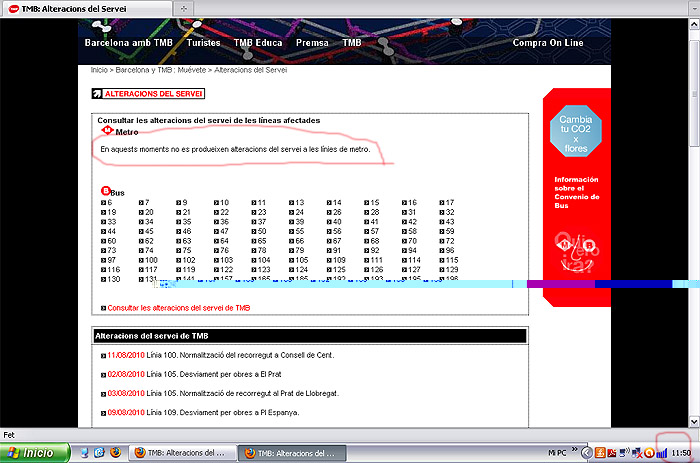
Task: Launch Firefox from quick launch
Action: coord(115,453)
